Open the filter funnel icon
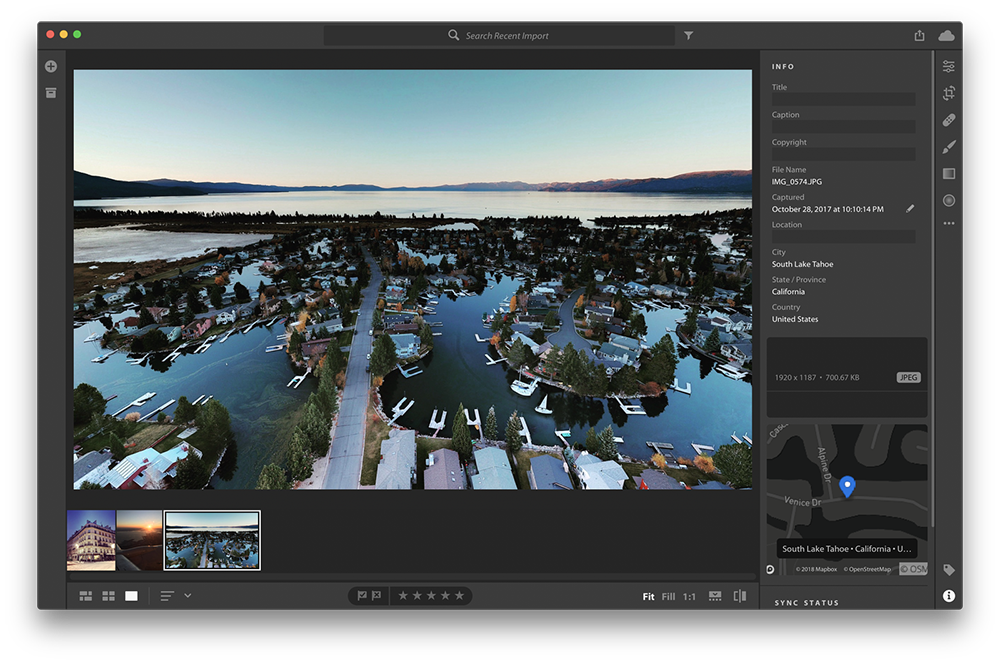Screen dimensions: 1000x663 (x=689, y=36)
